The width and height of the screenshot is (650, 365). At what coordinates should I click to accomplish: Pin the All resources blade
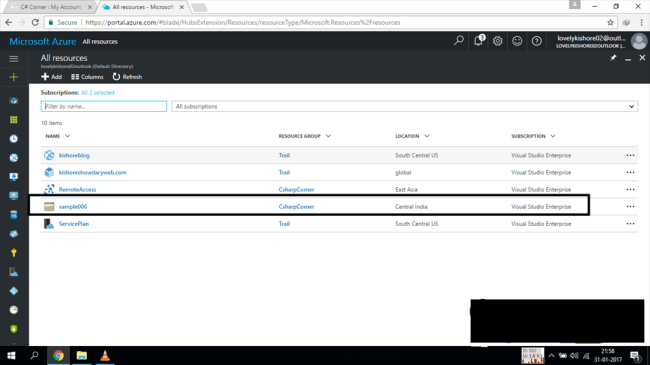point(613,58)
